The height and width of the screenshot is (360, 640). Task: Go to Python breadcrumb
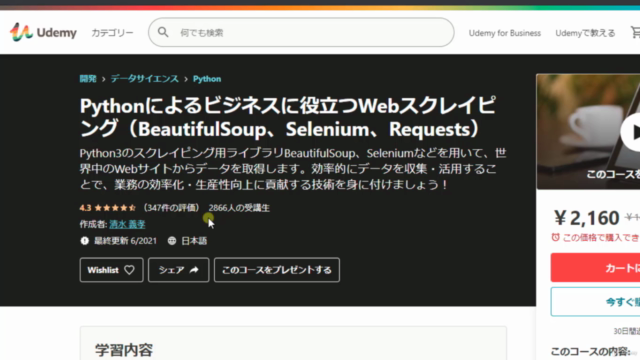tap(207, 79)
